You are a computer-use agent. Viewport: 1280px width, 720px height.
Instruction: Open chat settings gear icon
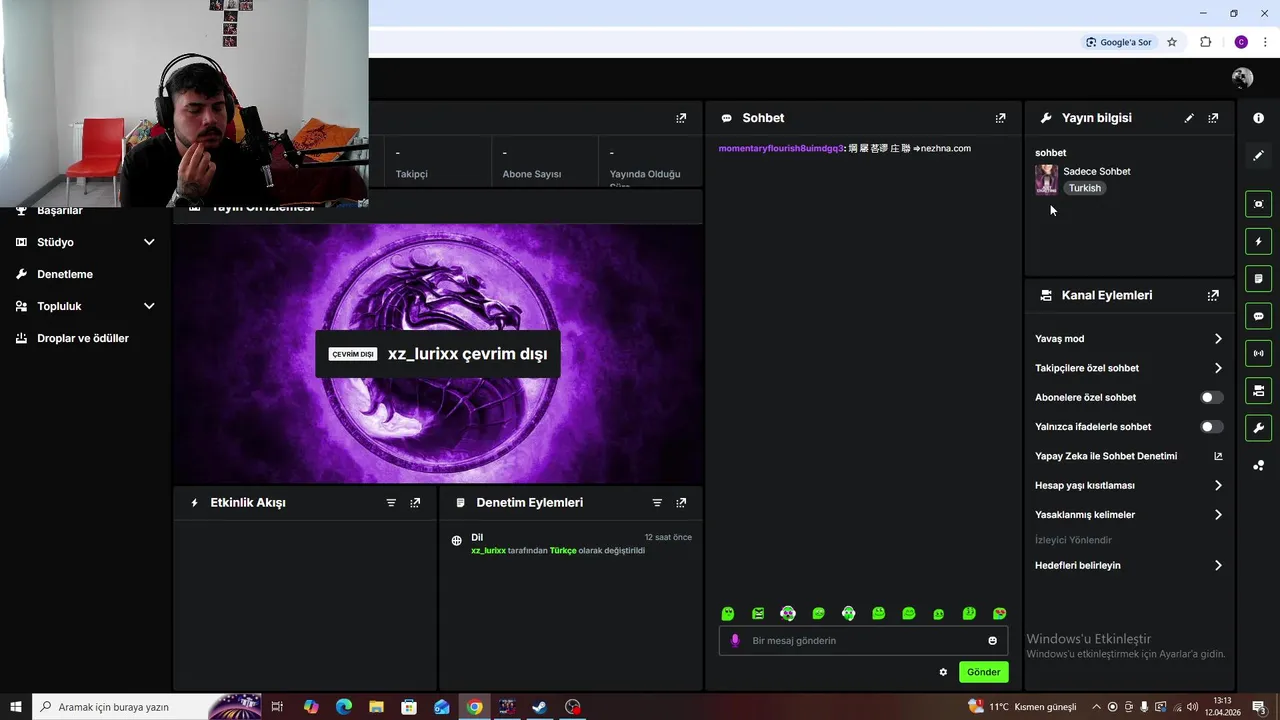tap(943, 672)
